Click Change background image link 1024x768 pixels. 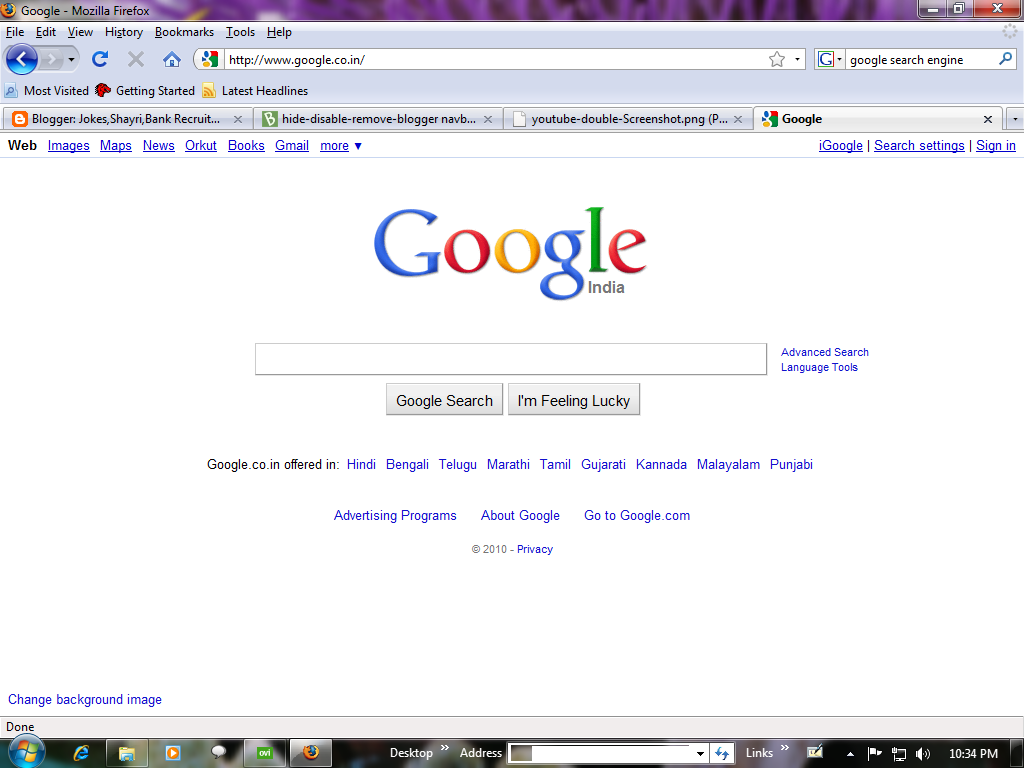(85, 699)
